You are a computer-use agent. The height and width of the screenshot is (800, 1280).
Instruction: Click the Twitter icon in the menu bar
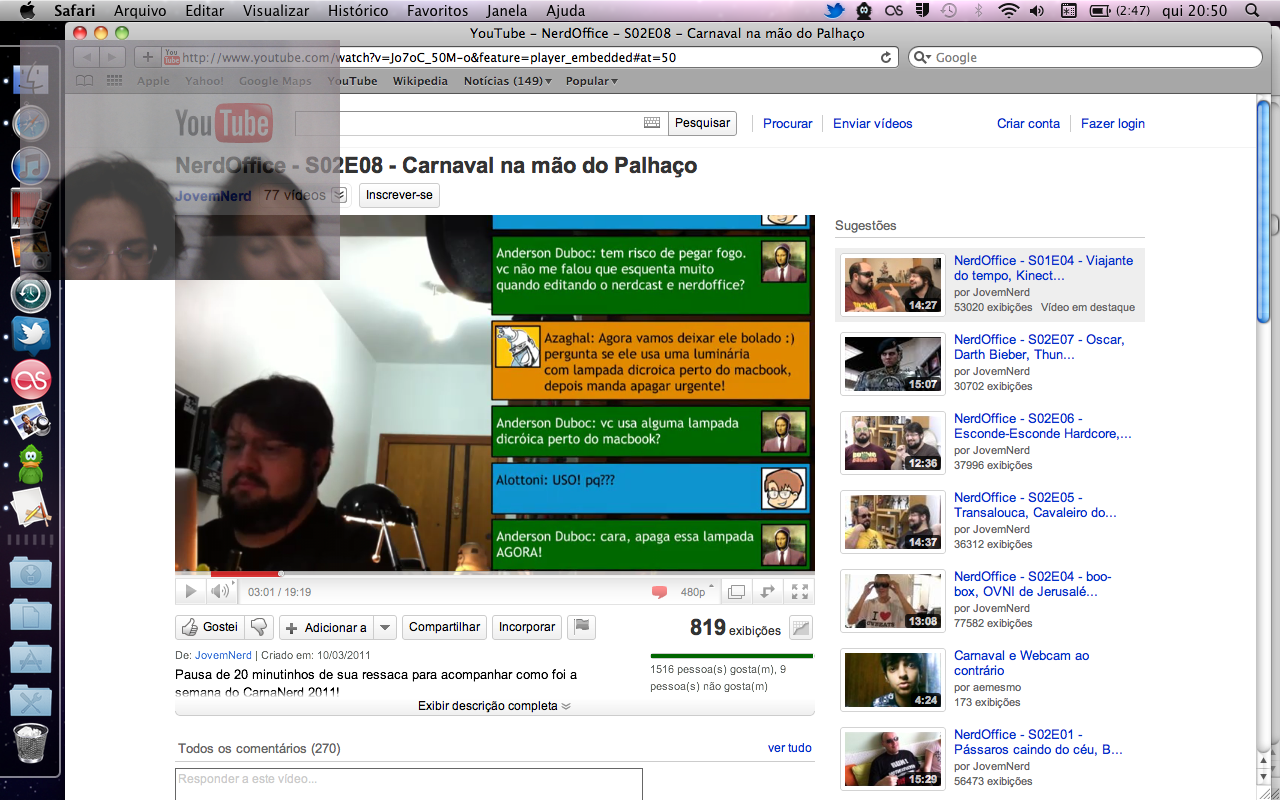click(x=835, y=11)
